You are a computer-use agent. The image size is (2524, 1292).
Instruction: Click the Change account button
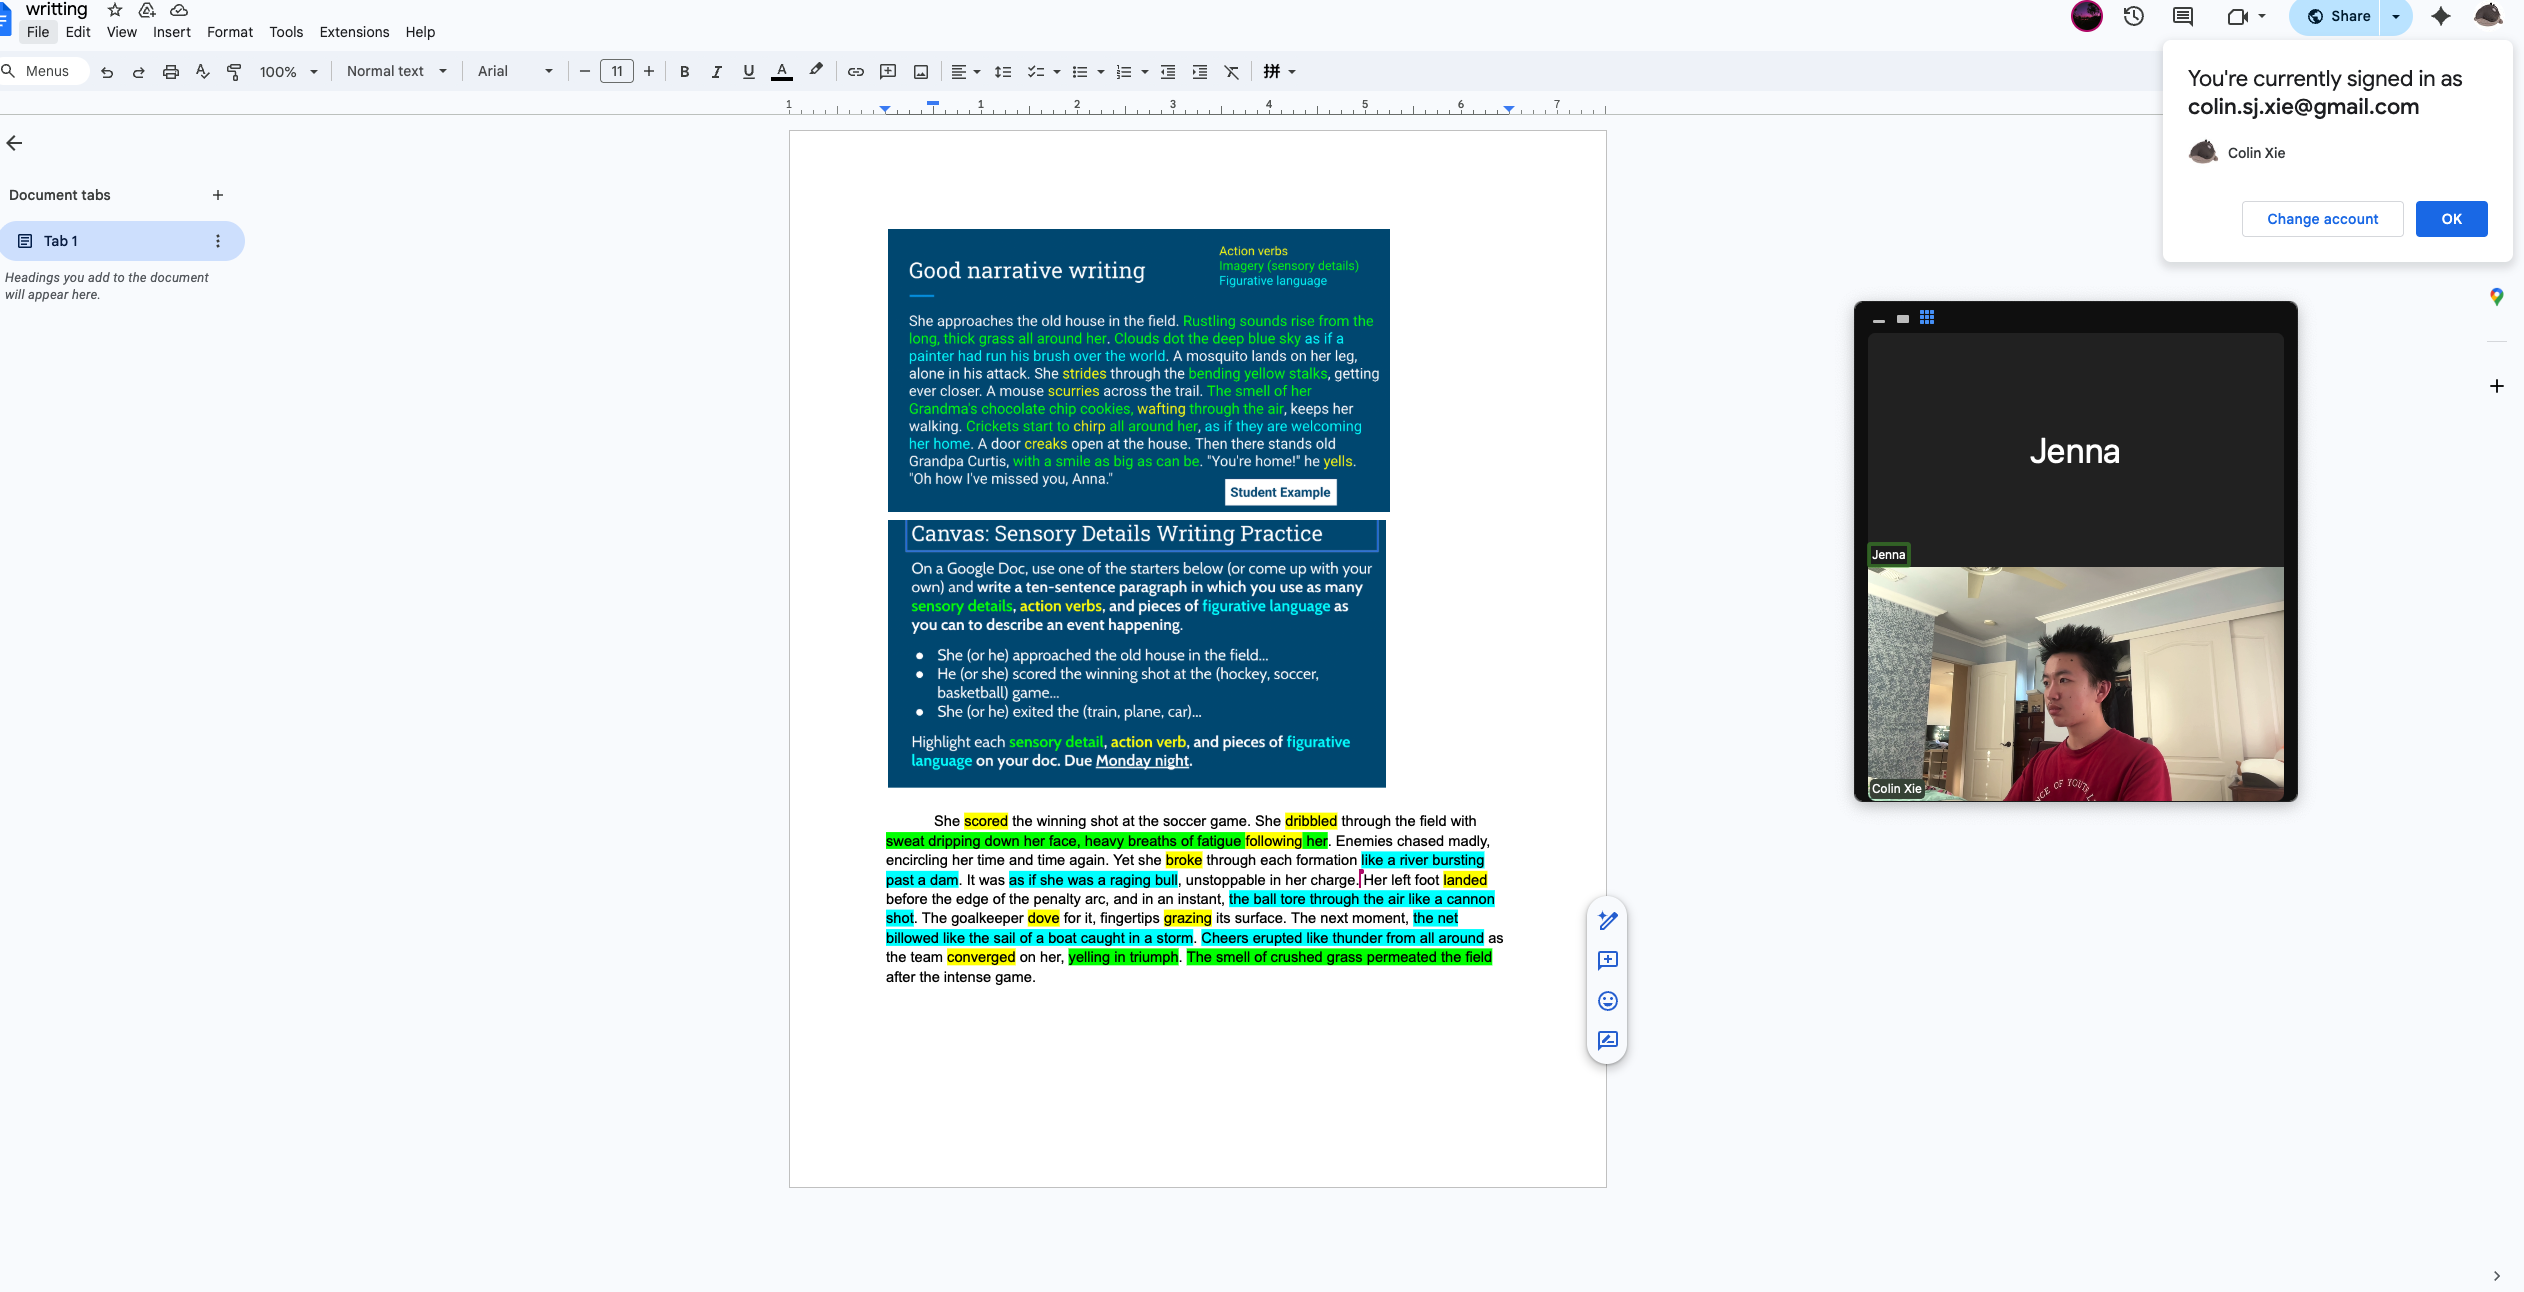2322,219
